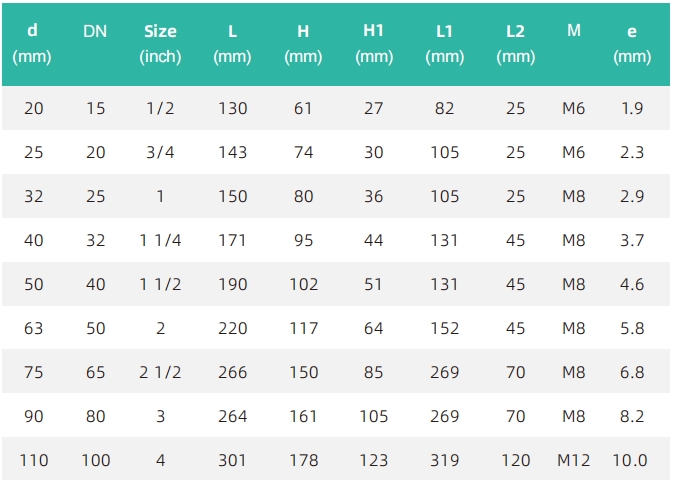Viewport: 673px width, 480px height.
Task: Click the 10.0 thickness value
Action: [630, 460]
